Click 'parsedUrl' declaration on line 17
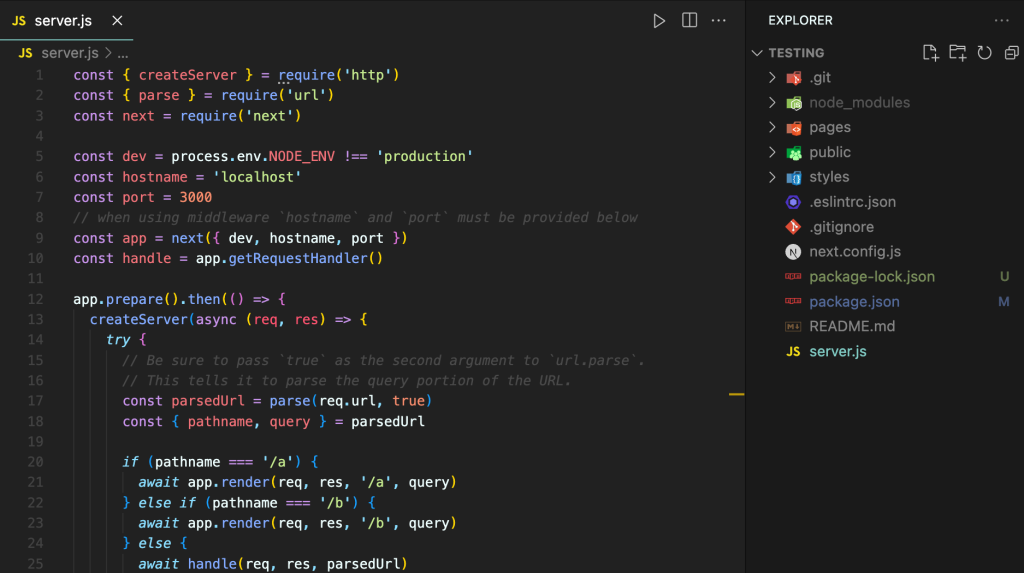This screenshot has width=1024, height=573. pyautogui.click(x=208, y=401)
